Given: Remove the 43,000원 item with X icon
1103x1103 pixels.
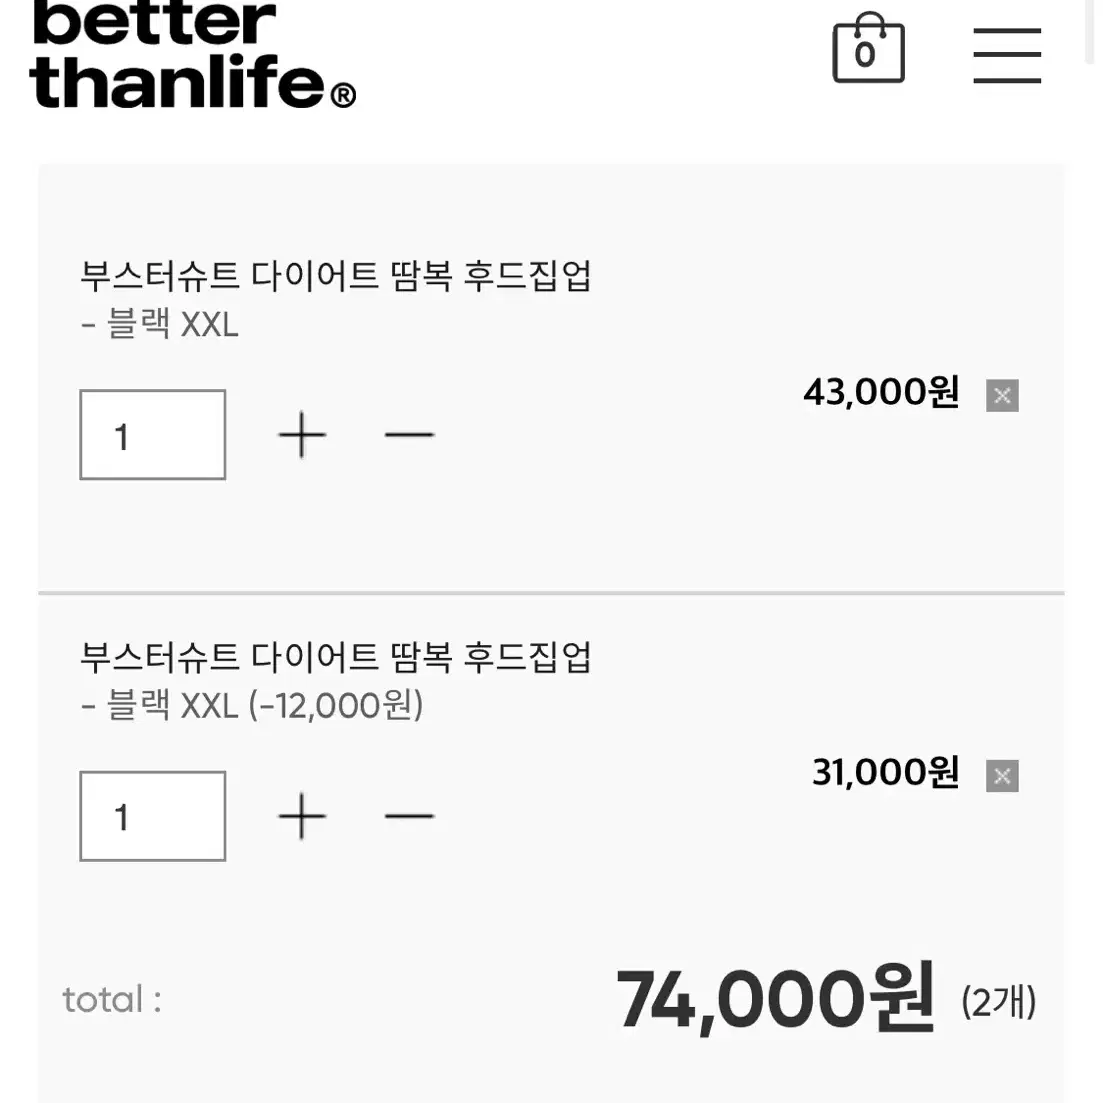Looking at the screenshot, I should point(1002,395).
